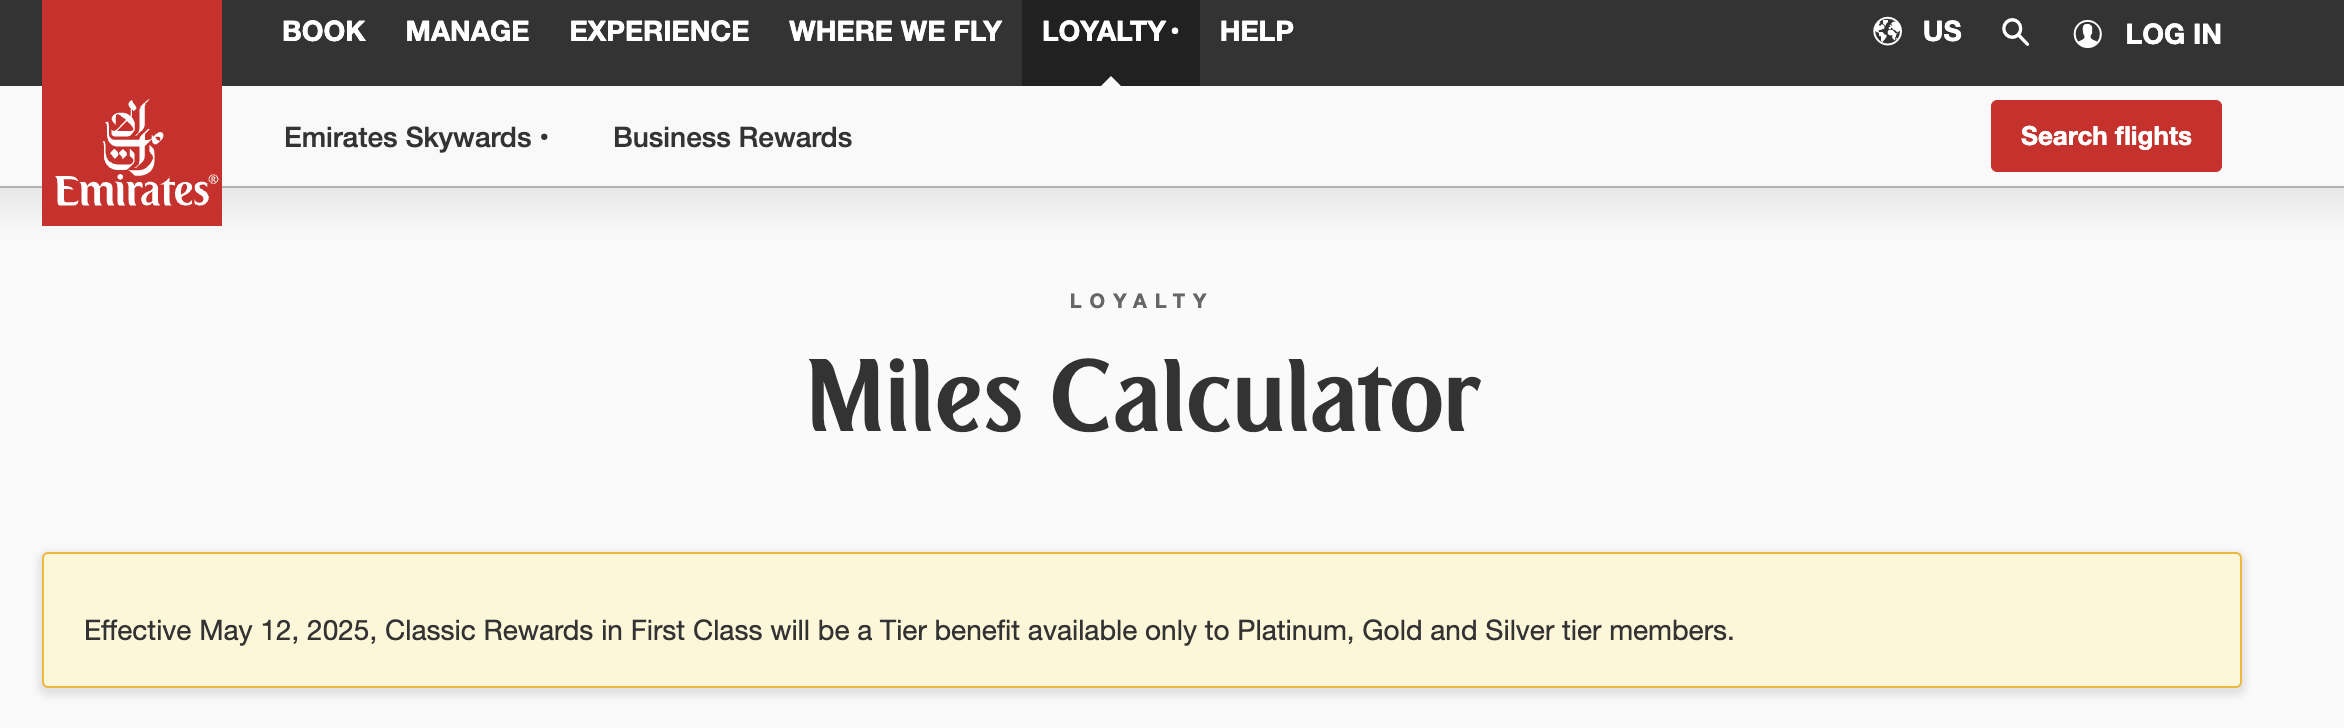Click the LOG IN link
Image resolution: width=2344 pixels, height=728 pixels.
click(2173, 34)
